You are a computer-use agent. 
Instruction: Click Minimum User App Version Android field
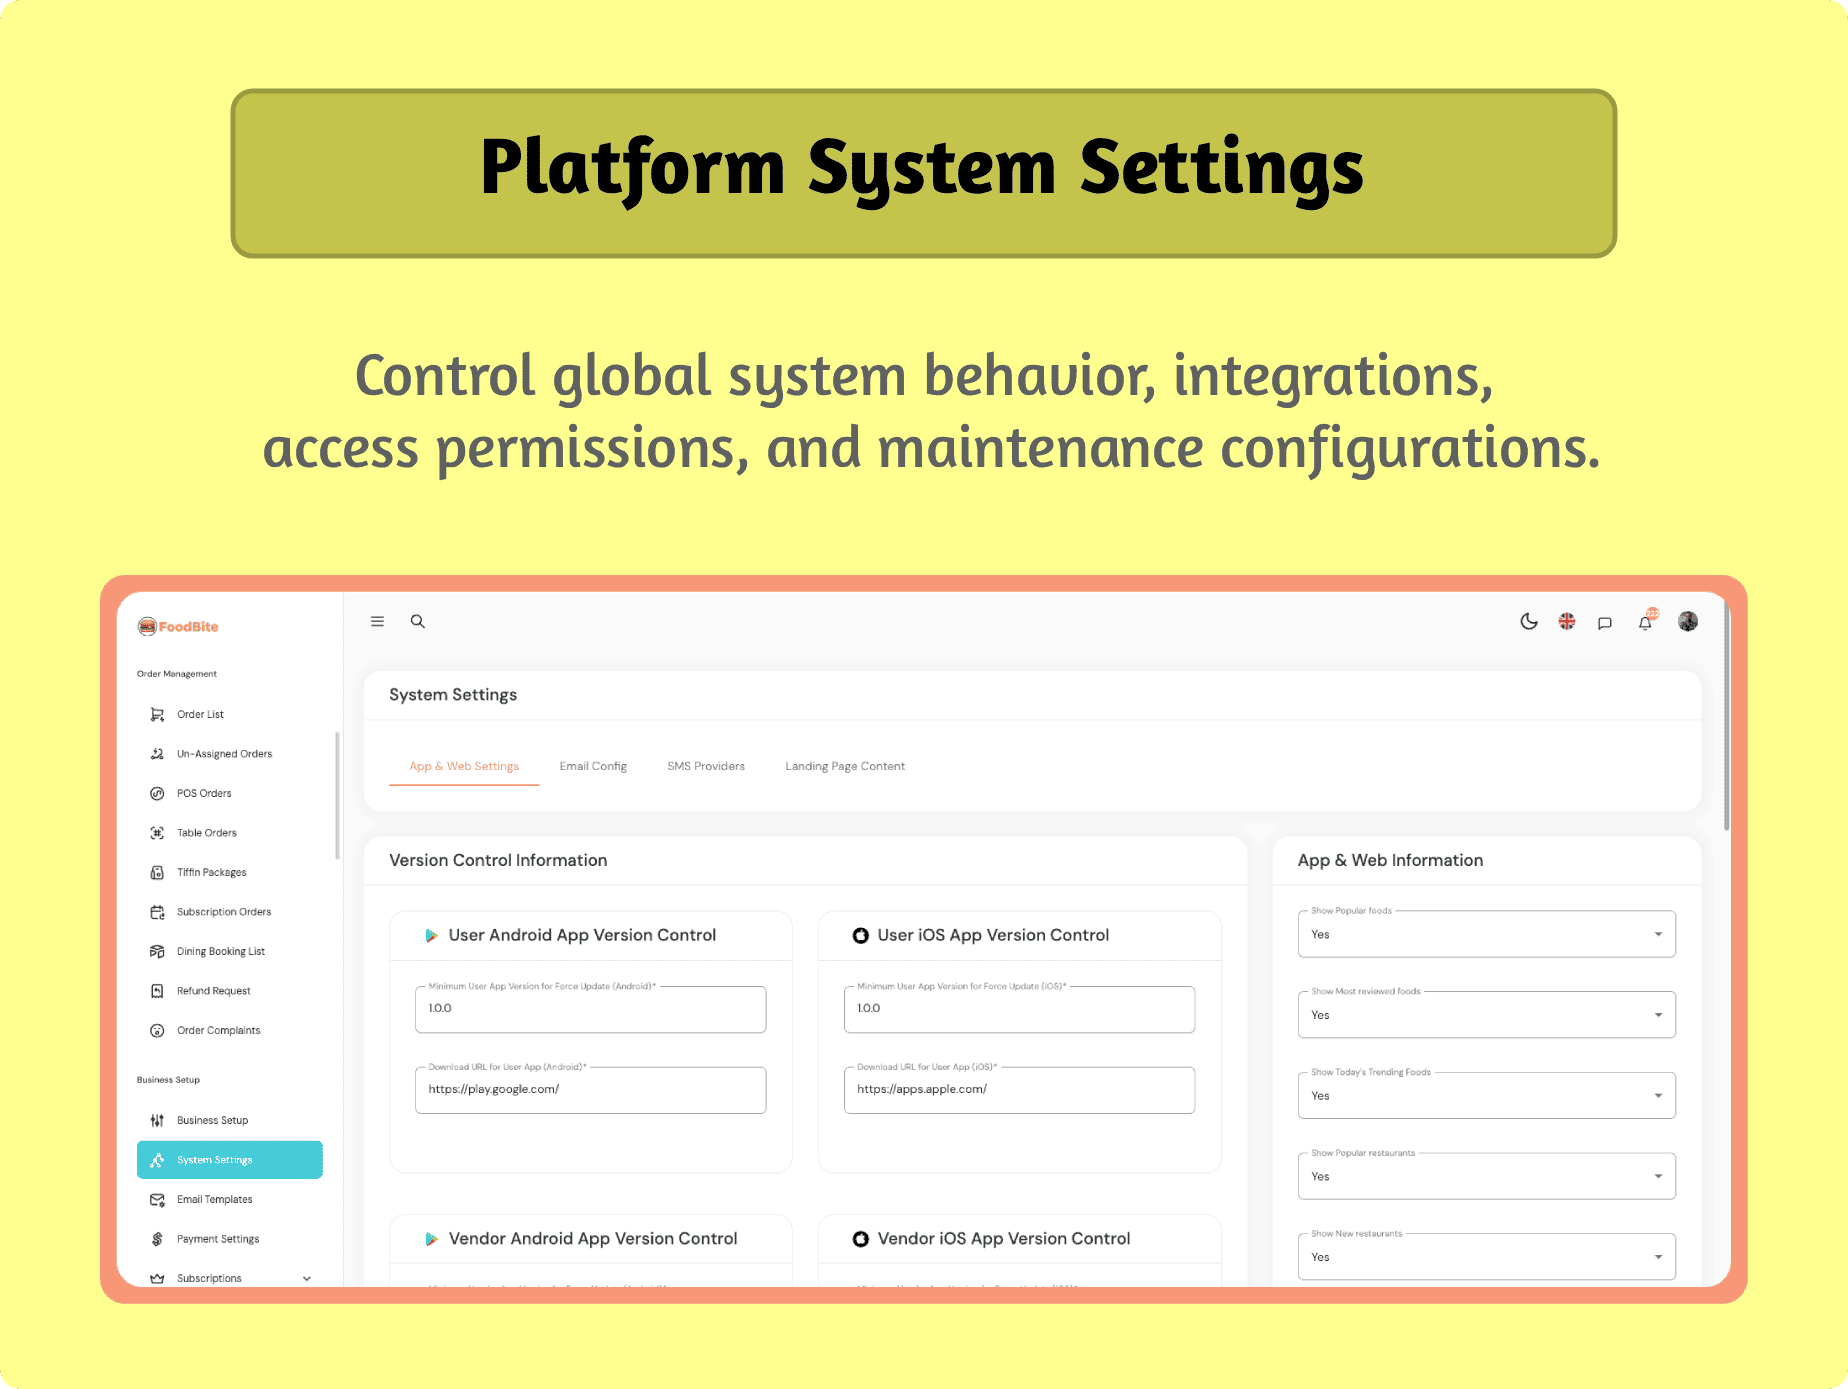[x=590, y=1009]
